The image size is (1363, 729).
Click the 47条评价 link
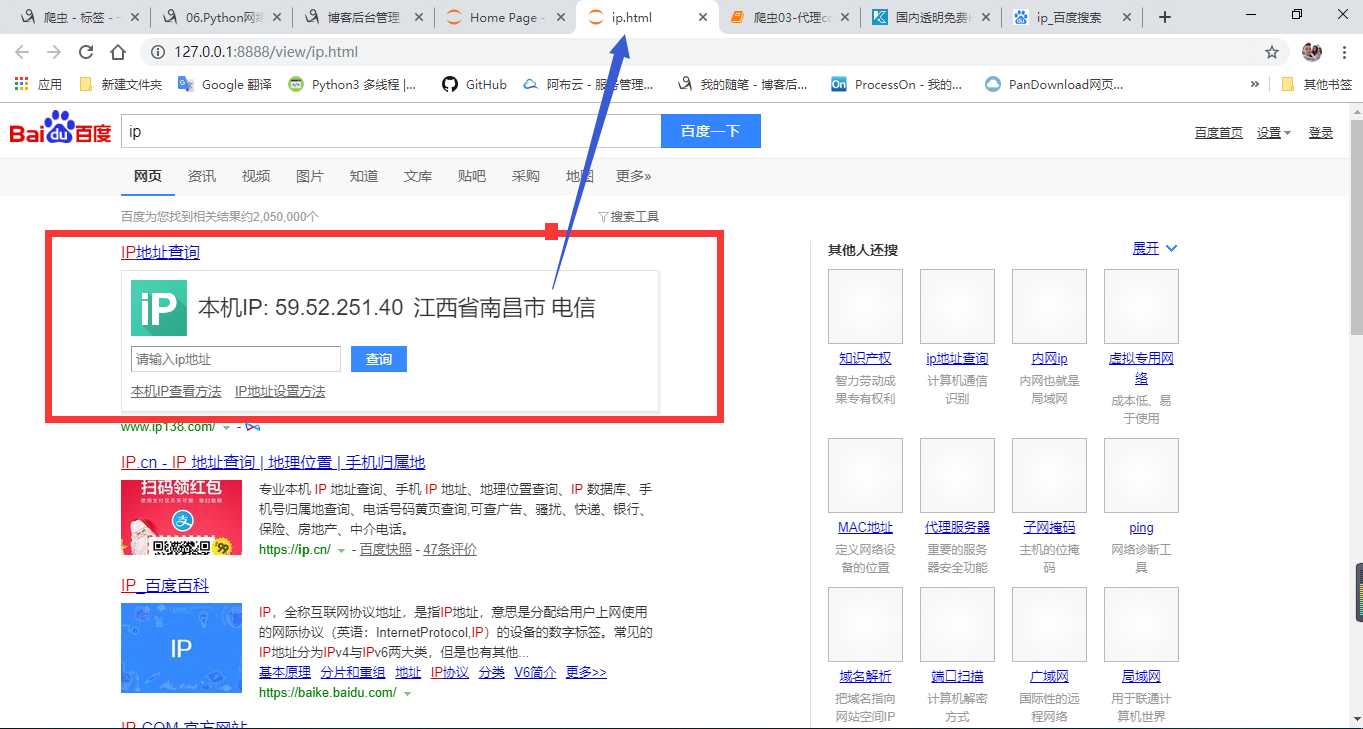click(x=450, y=549)
